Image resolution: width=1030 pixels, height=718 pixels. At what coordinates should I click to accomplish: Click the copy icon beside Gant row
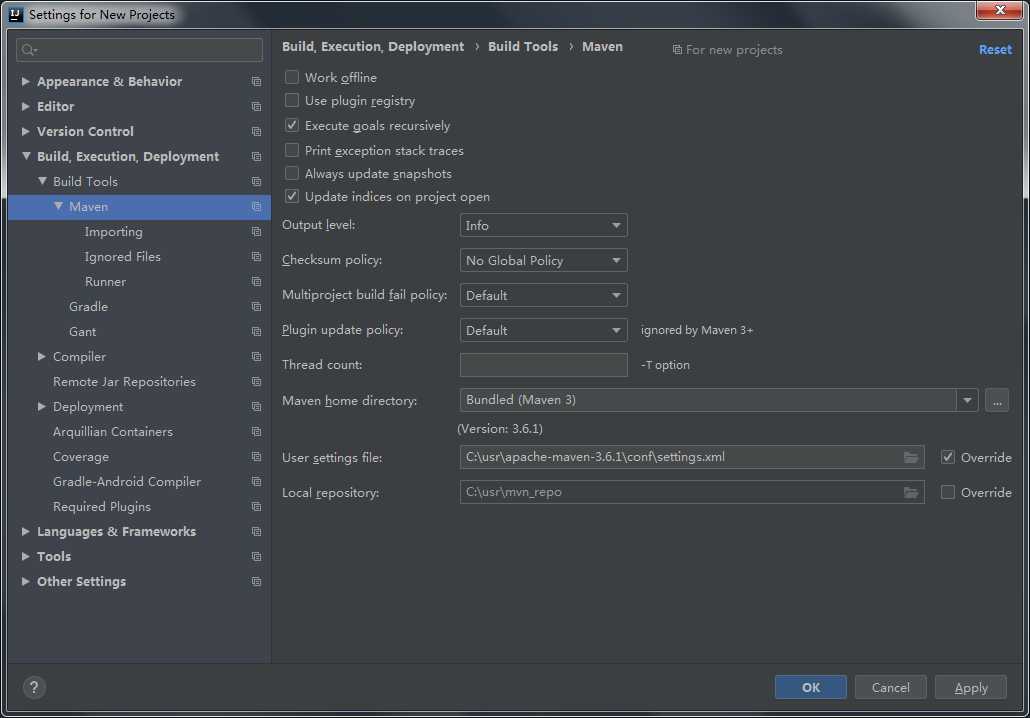coord(256,332)
